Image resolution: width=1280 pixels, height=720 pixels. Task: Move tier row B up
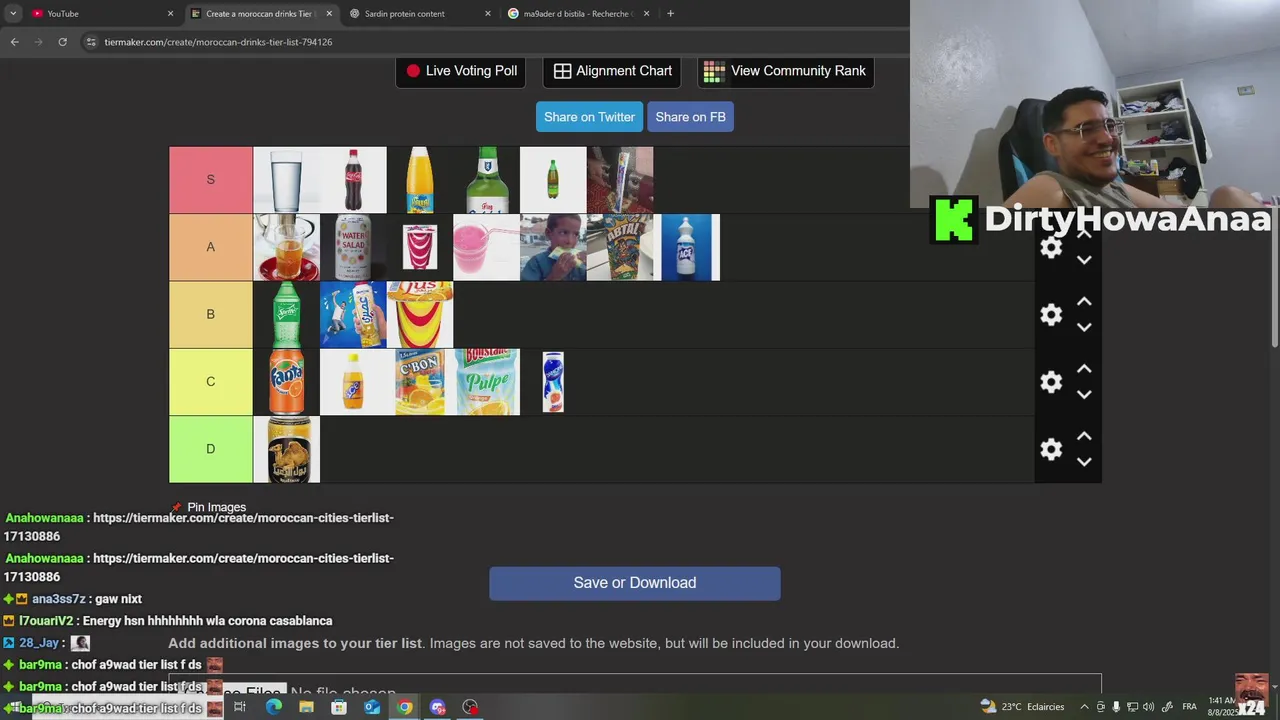pyautogui.click(x=1084, y=301)
